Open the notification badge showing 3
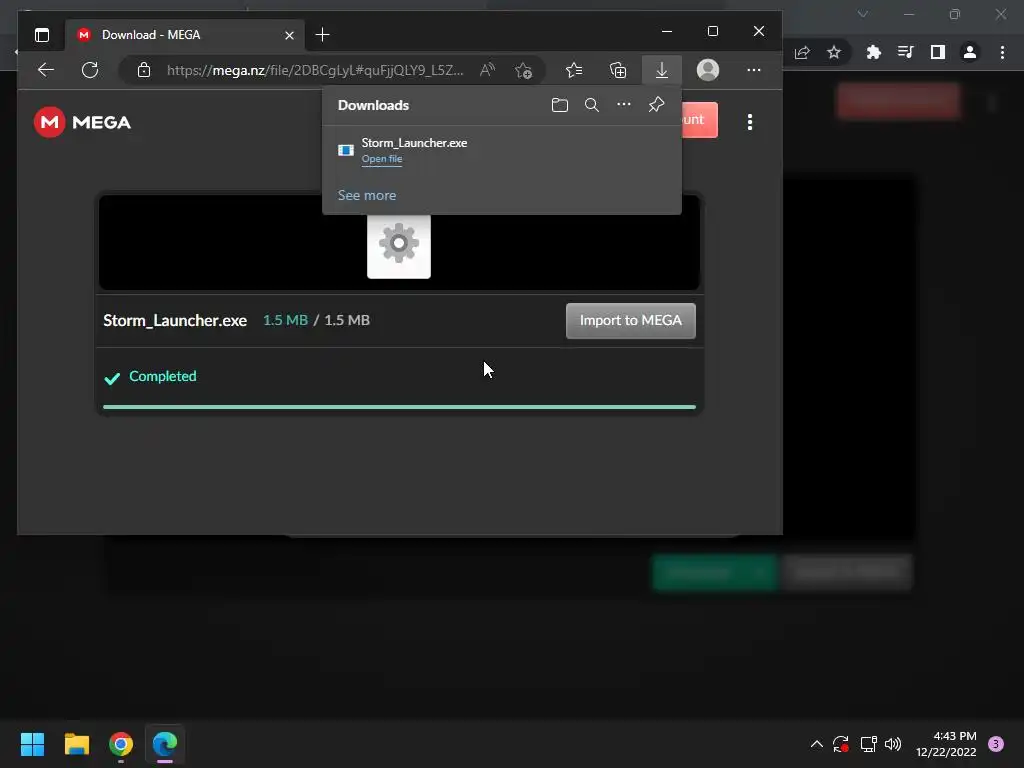The width and height of the screenshot is (1024, 768). click(x=996, y=744)
